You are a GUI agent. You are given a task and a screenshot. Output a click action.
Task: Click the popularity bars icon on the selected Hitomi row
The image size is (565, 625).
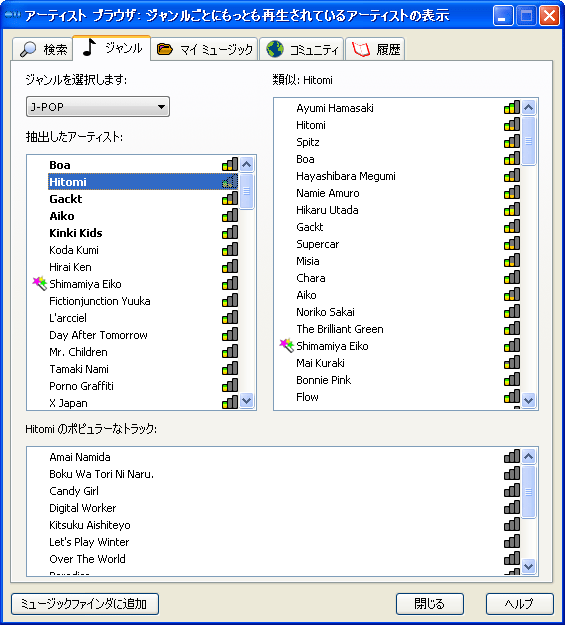click(230, 182)
